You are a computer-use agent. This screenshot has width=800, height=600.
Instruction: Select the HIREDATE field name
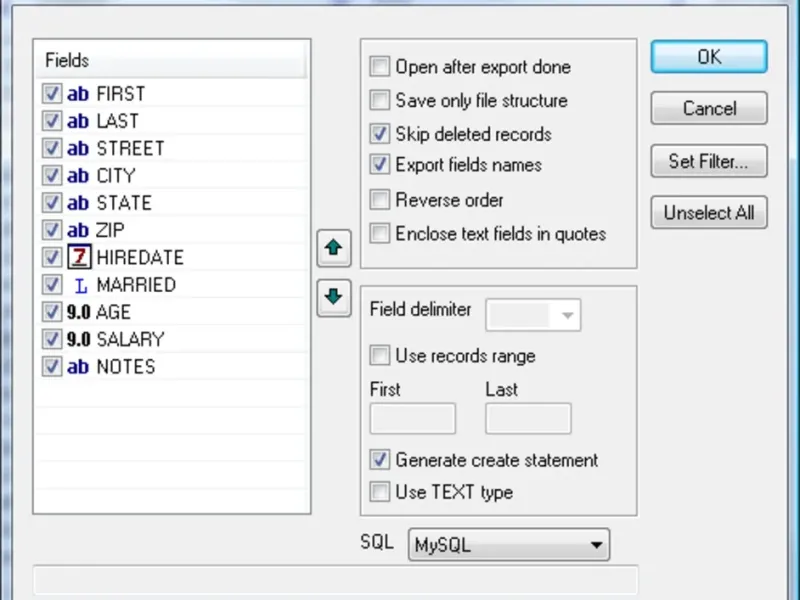tap(140, 258)
